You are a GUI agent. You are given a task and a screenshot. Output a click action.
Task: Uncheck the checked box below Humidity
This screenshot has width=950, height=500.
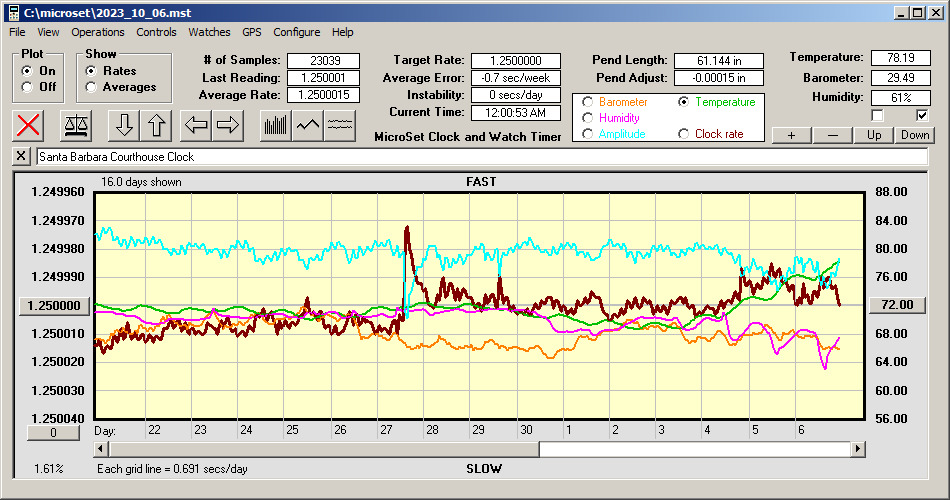pos(922,115)
